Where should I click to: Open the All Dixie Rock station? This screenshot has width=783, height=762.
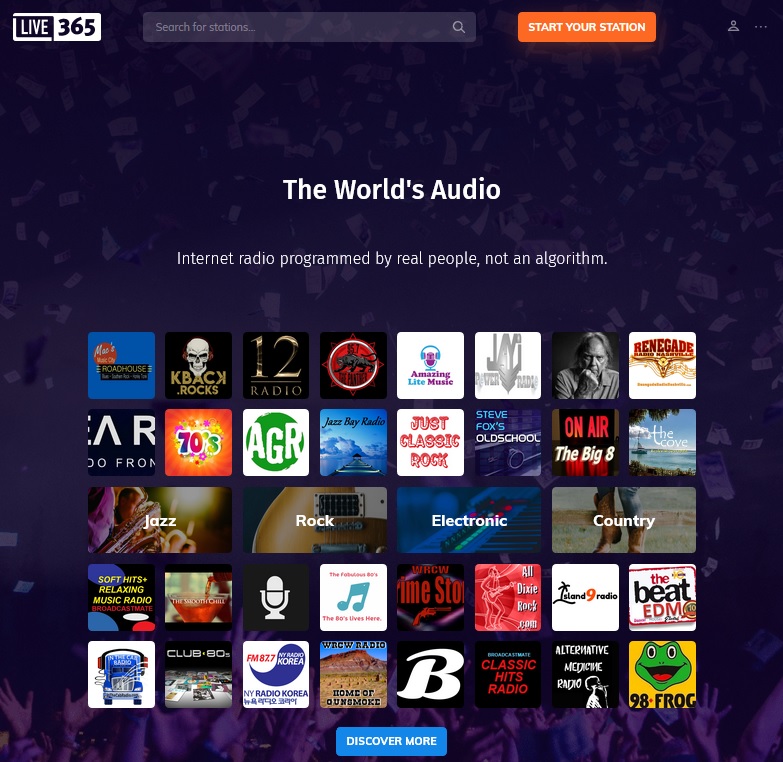pos(508,598)
